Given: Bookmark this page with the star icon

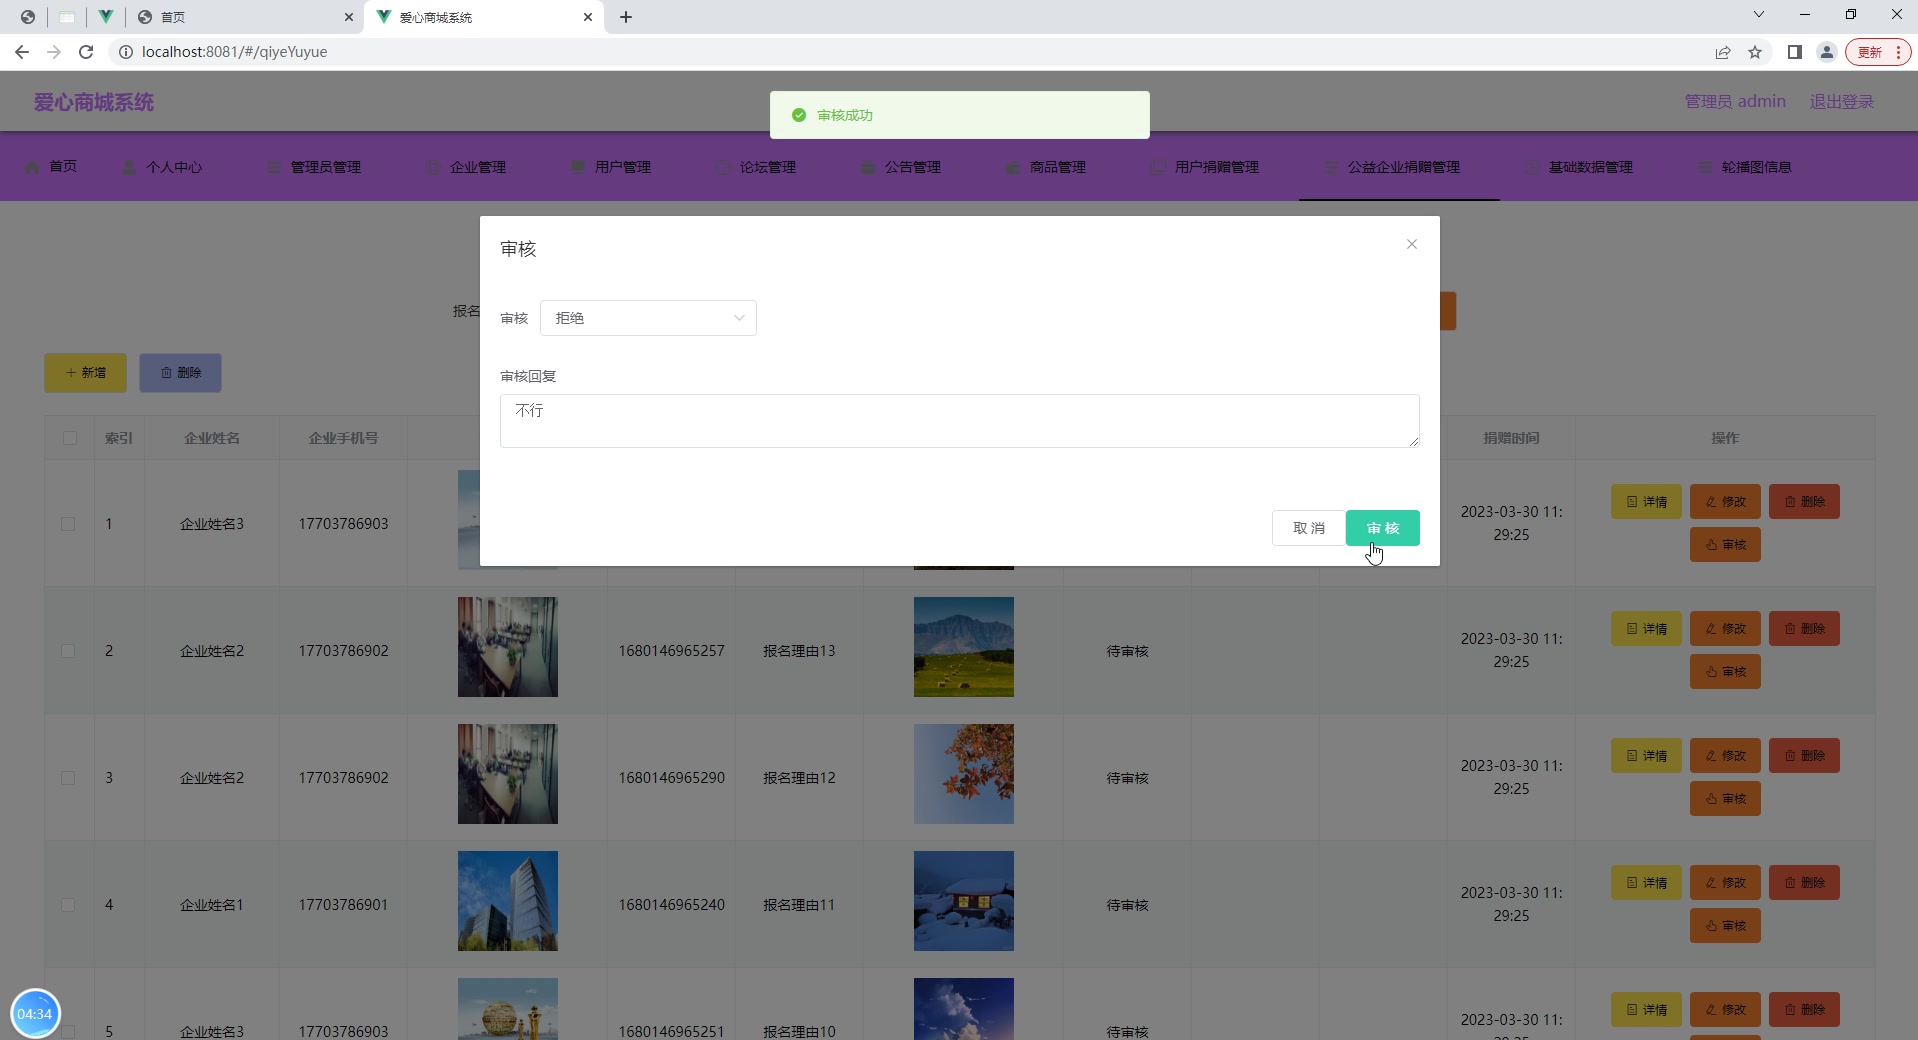Looking at the screenshot, I should 1755,52.
